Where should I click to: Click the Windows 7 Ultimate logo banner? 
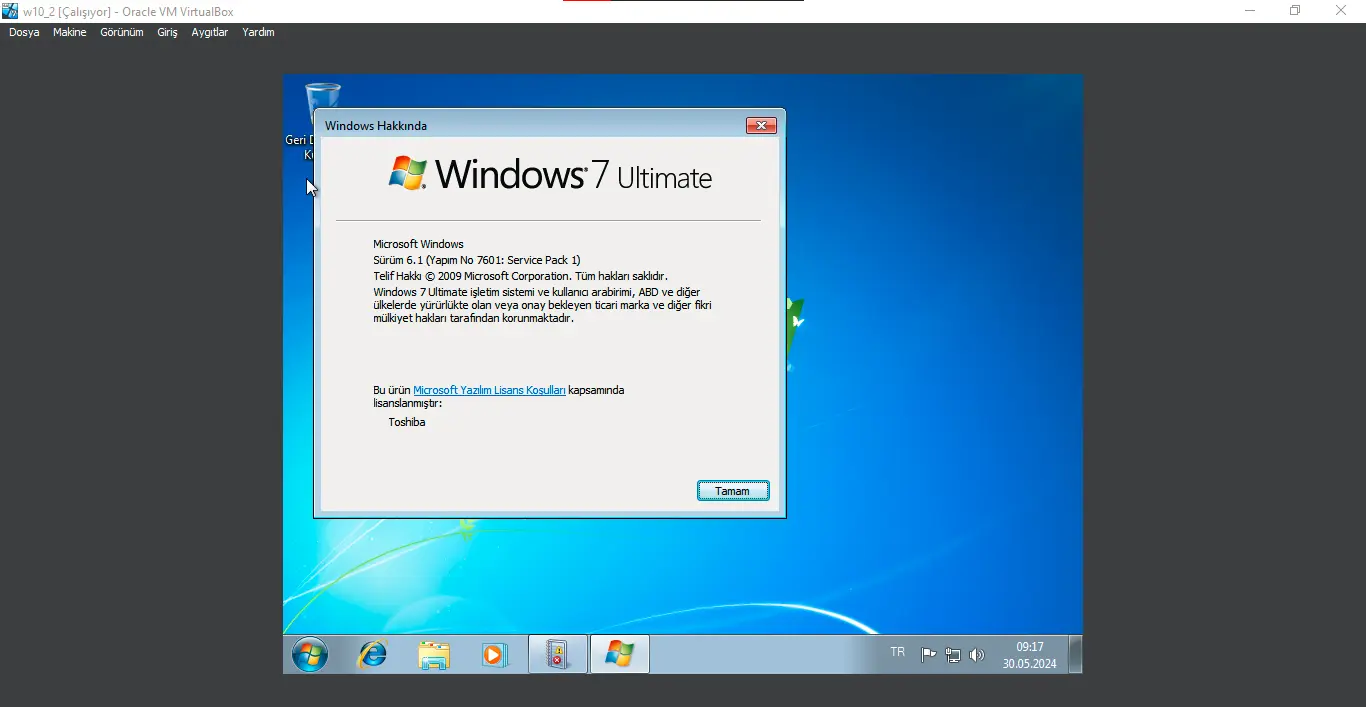click(550, 174)
